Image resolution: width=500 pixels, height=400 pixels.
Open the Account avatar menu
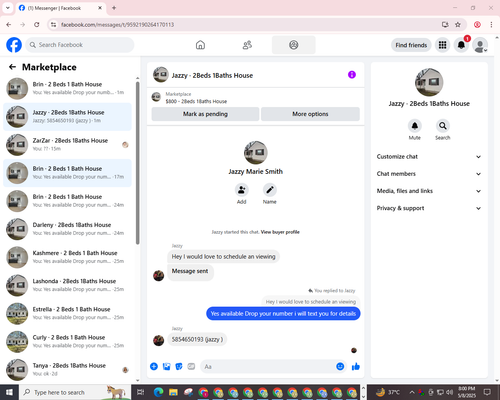[x=480, y=45]
